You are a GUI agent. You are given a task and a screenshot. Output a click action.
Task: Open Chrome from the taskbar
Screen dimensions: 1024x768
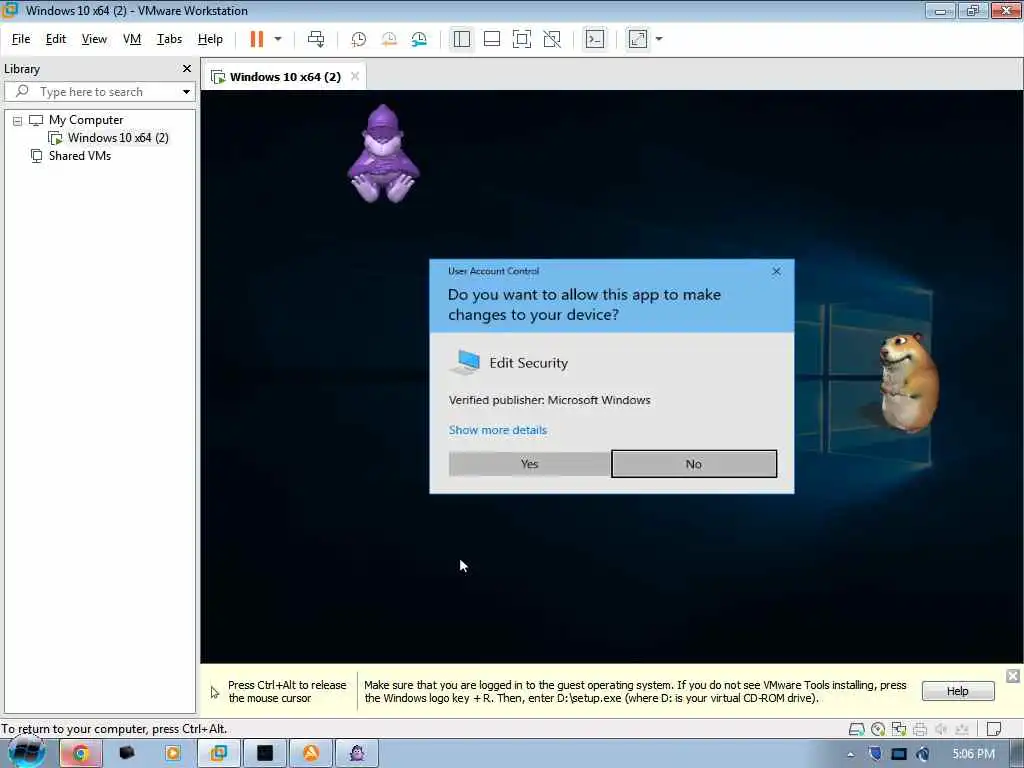pyautogui.click(x=80, y=754)
